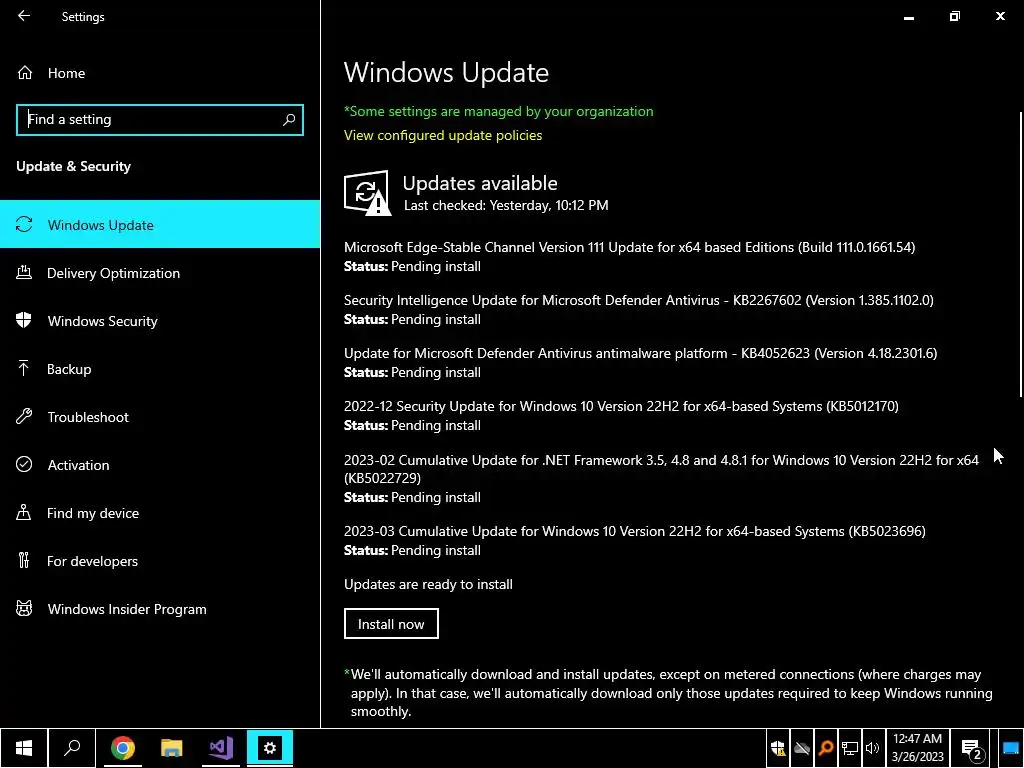Select the 2023-03 Cumulative Update KB5023696 entry
Image resolution: width=1024 pixels, height=768 pixels.
click(635, 541)
